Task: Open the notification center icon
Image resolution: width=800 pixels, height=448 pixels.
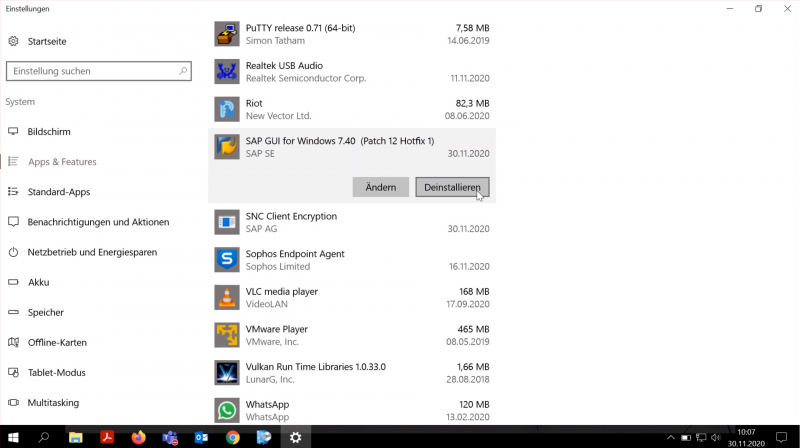Action: pos(782,437)
